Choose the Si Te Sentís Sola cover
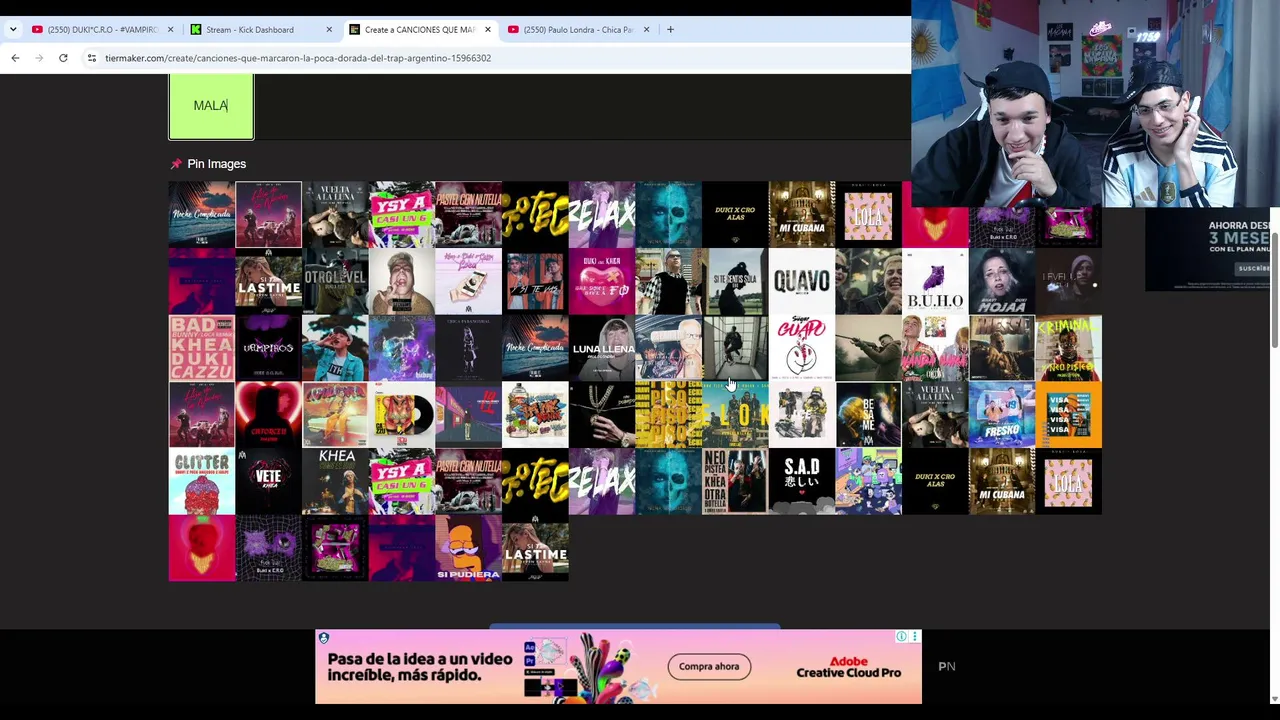1280x720 pixels. point(735,281)
